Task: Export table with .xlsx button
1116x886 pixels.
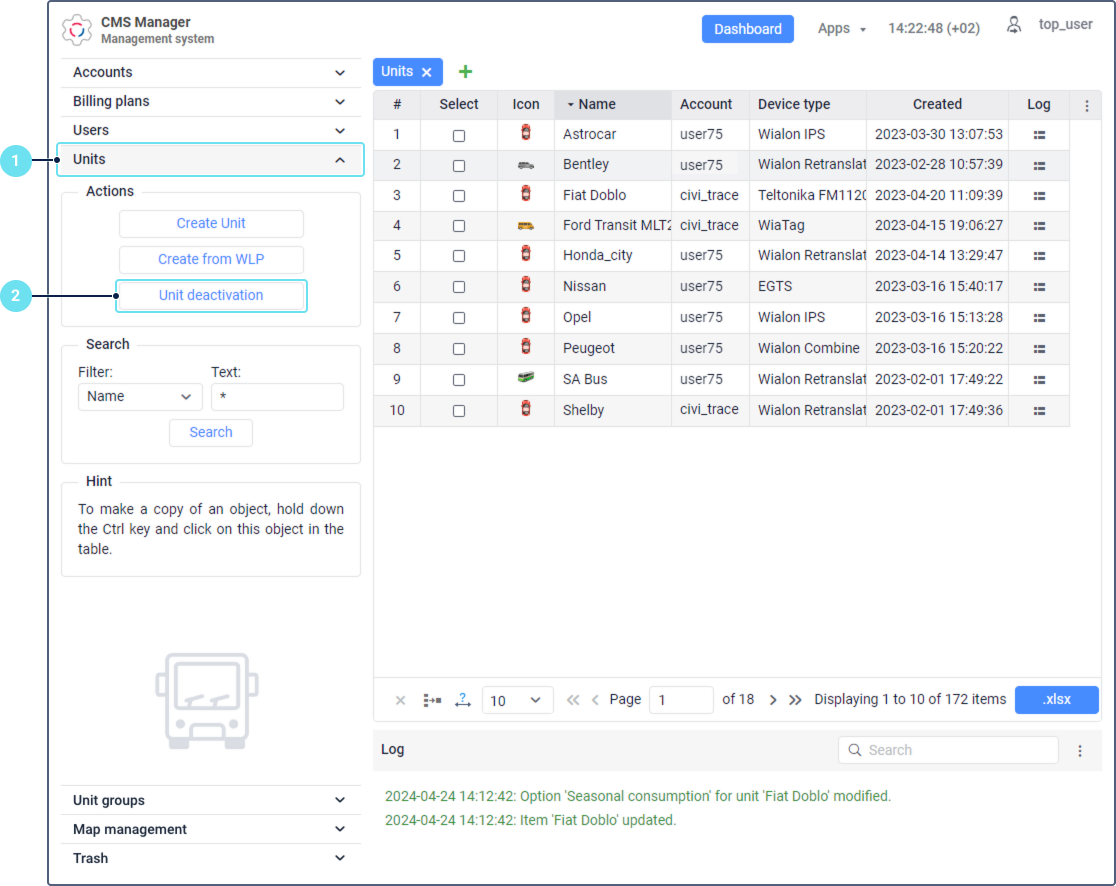Action: 1056,700
